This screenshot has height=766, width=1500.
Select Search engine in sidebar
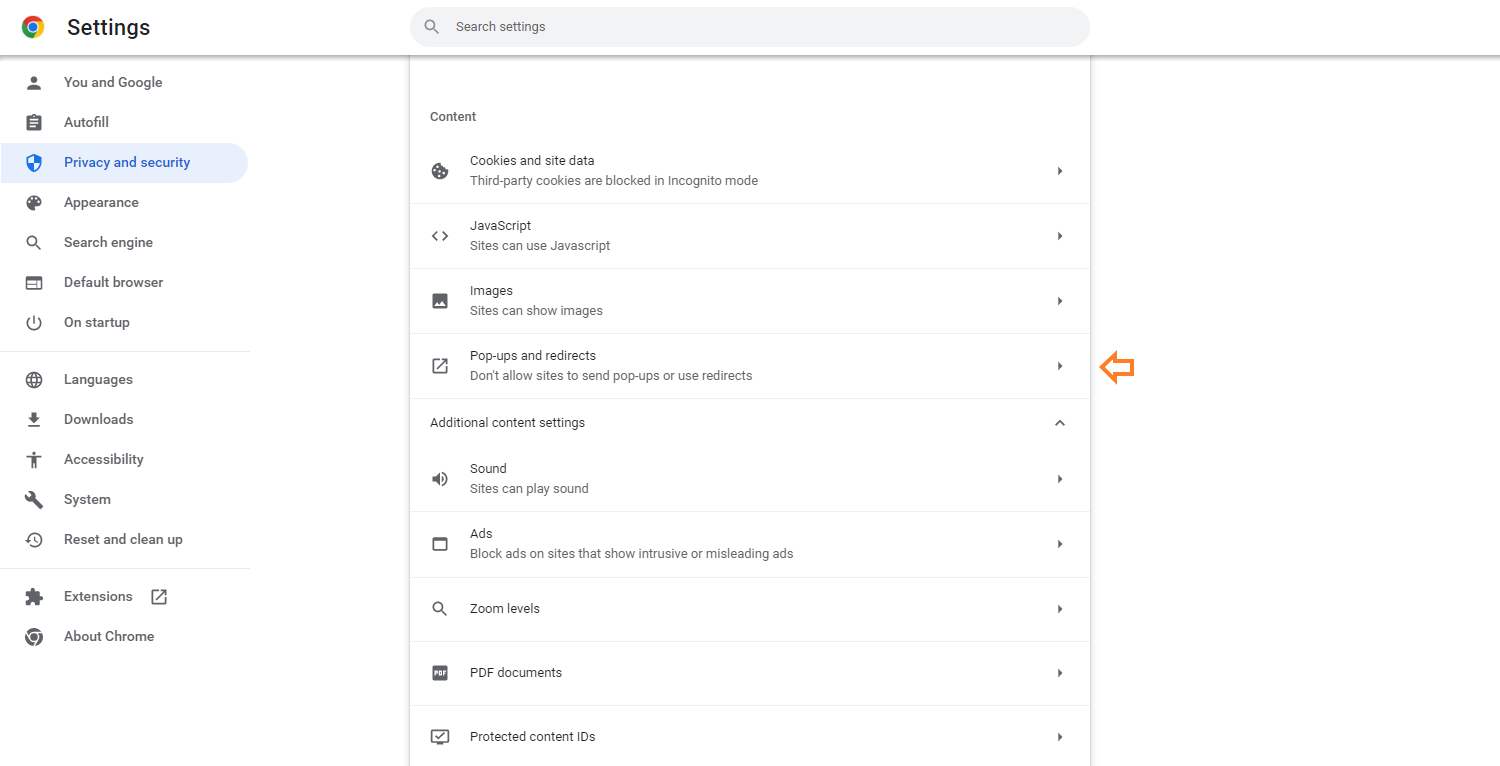[x=108, y=243]
